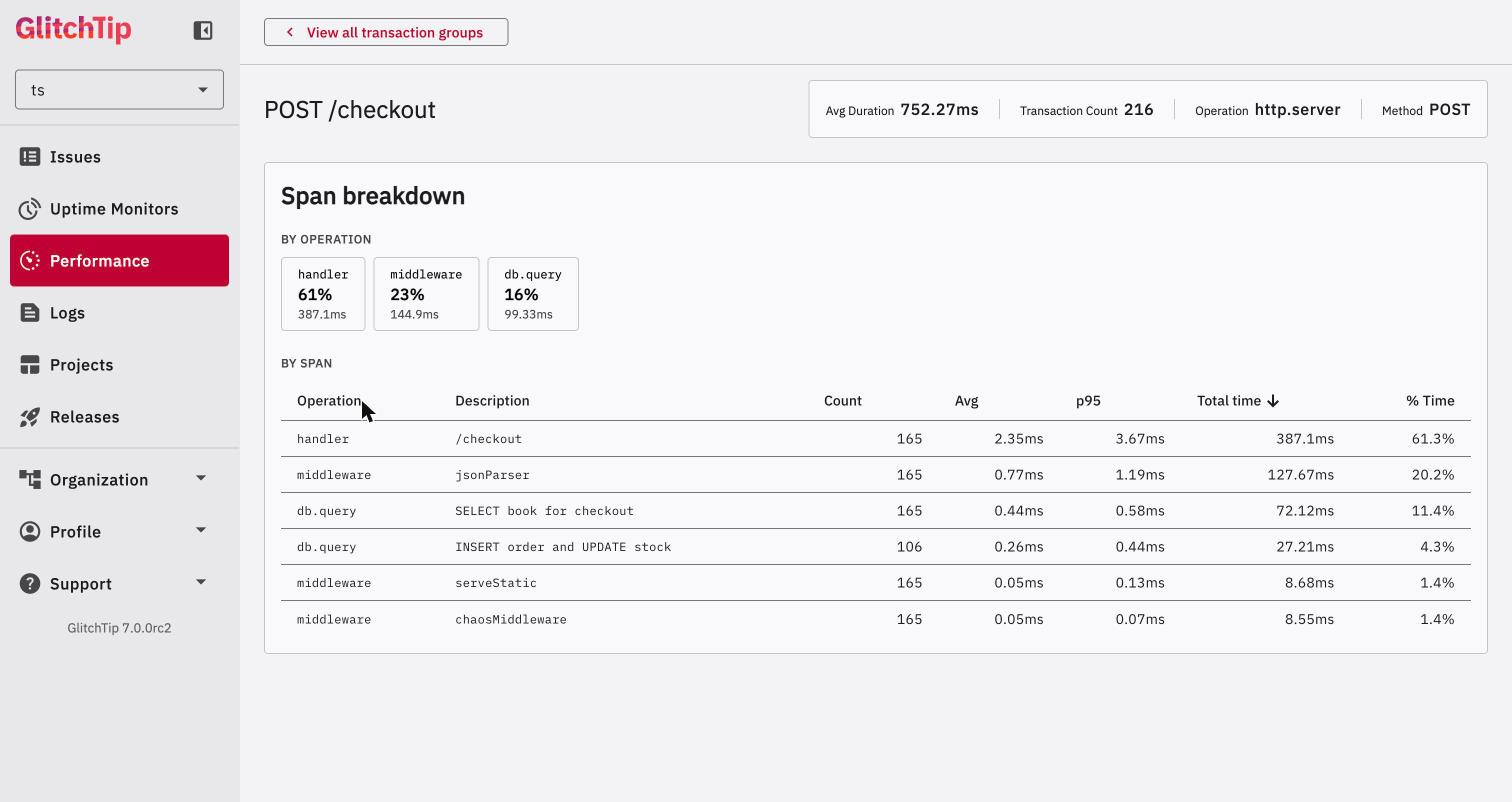Sort by Description column header
Viewport: 1512px width, 802px height.
(x=492, y=401)
